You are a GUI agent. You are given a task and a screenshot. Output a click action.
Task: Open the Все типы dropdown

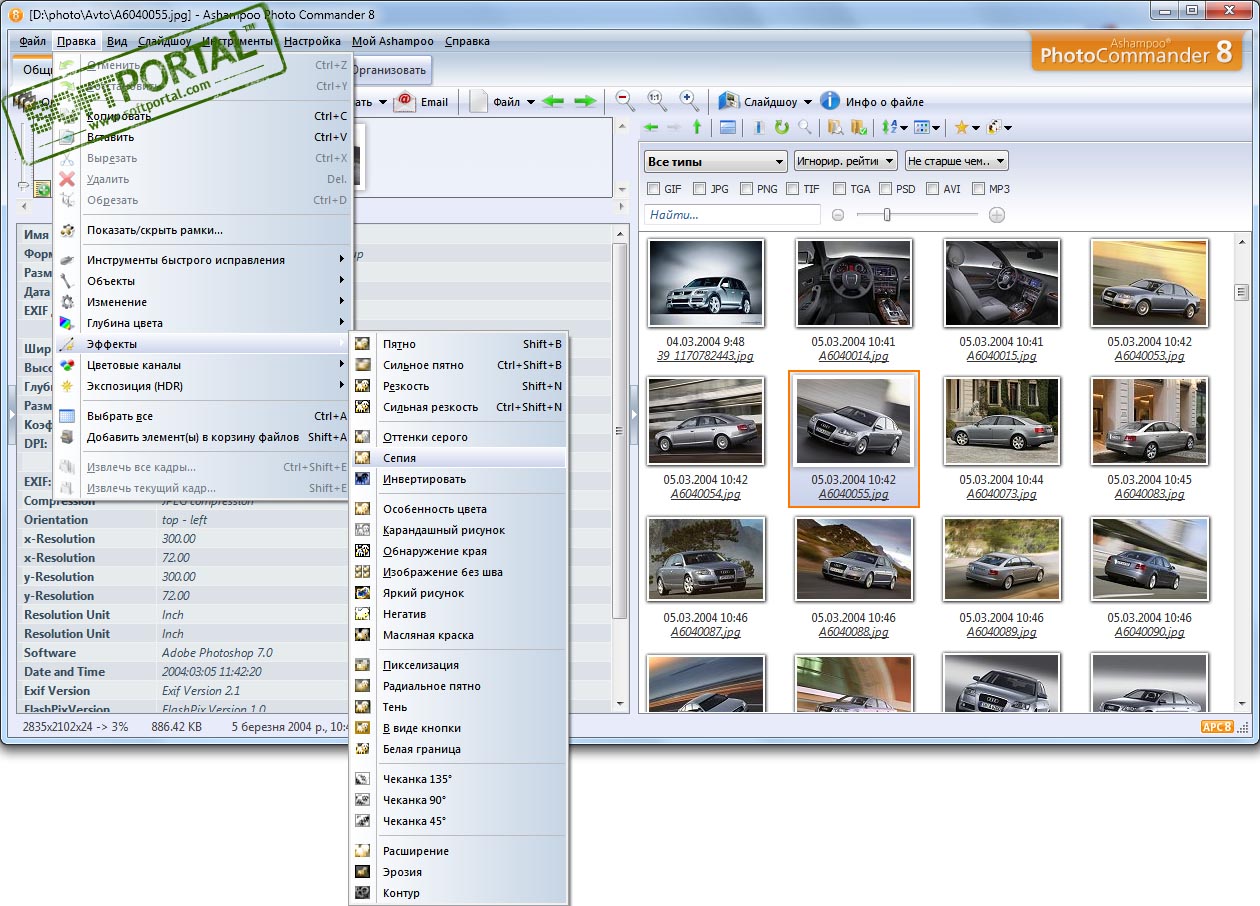pyautogui.click(x=716, y=161)
